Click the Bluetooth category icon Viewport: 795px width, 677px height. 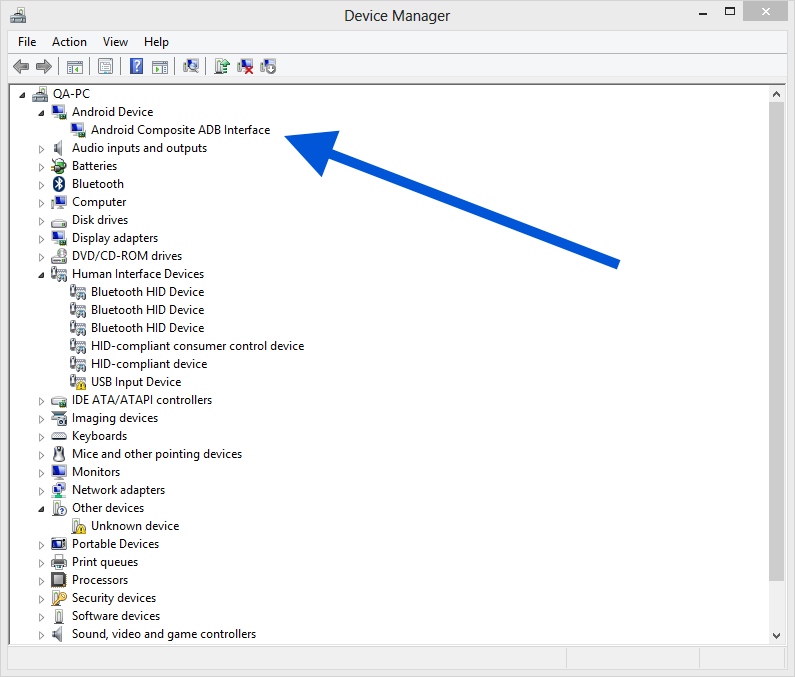59,184
